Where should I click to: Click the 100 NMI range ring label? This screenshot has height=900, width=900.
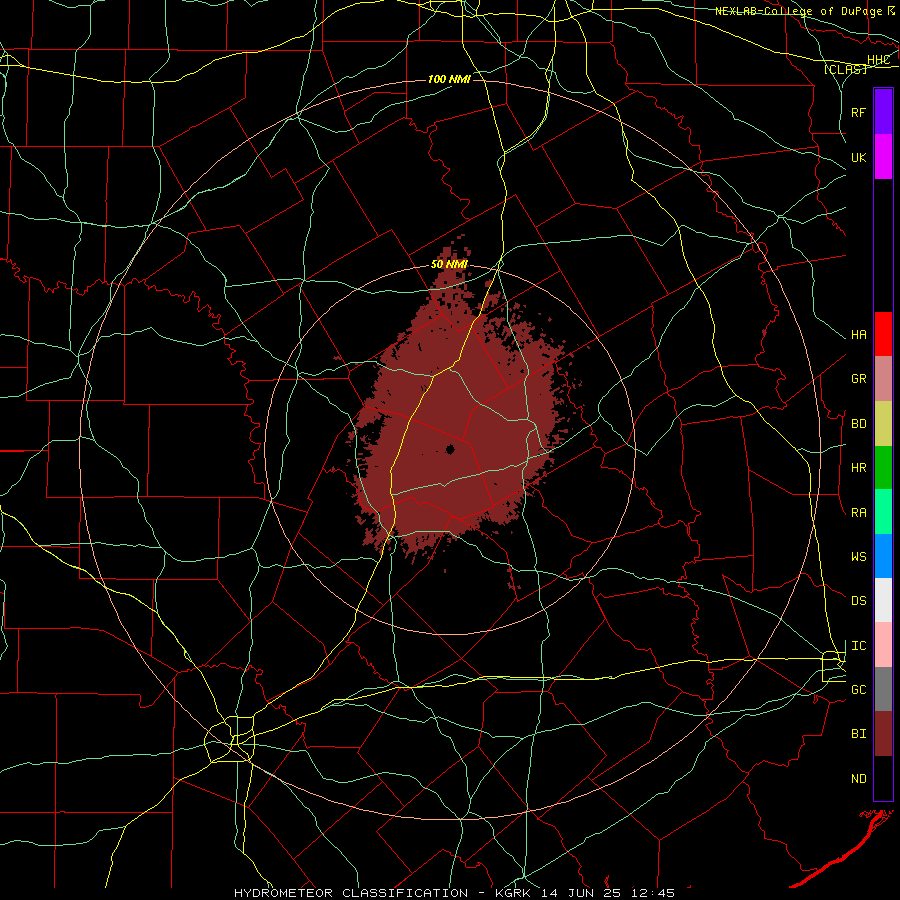tap(449, 79)
